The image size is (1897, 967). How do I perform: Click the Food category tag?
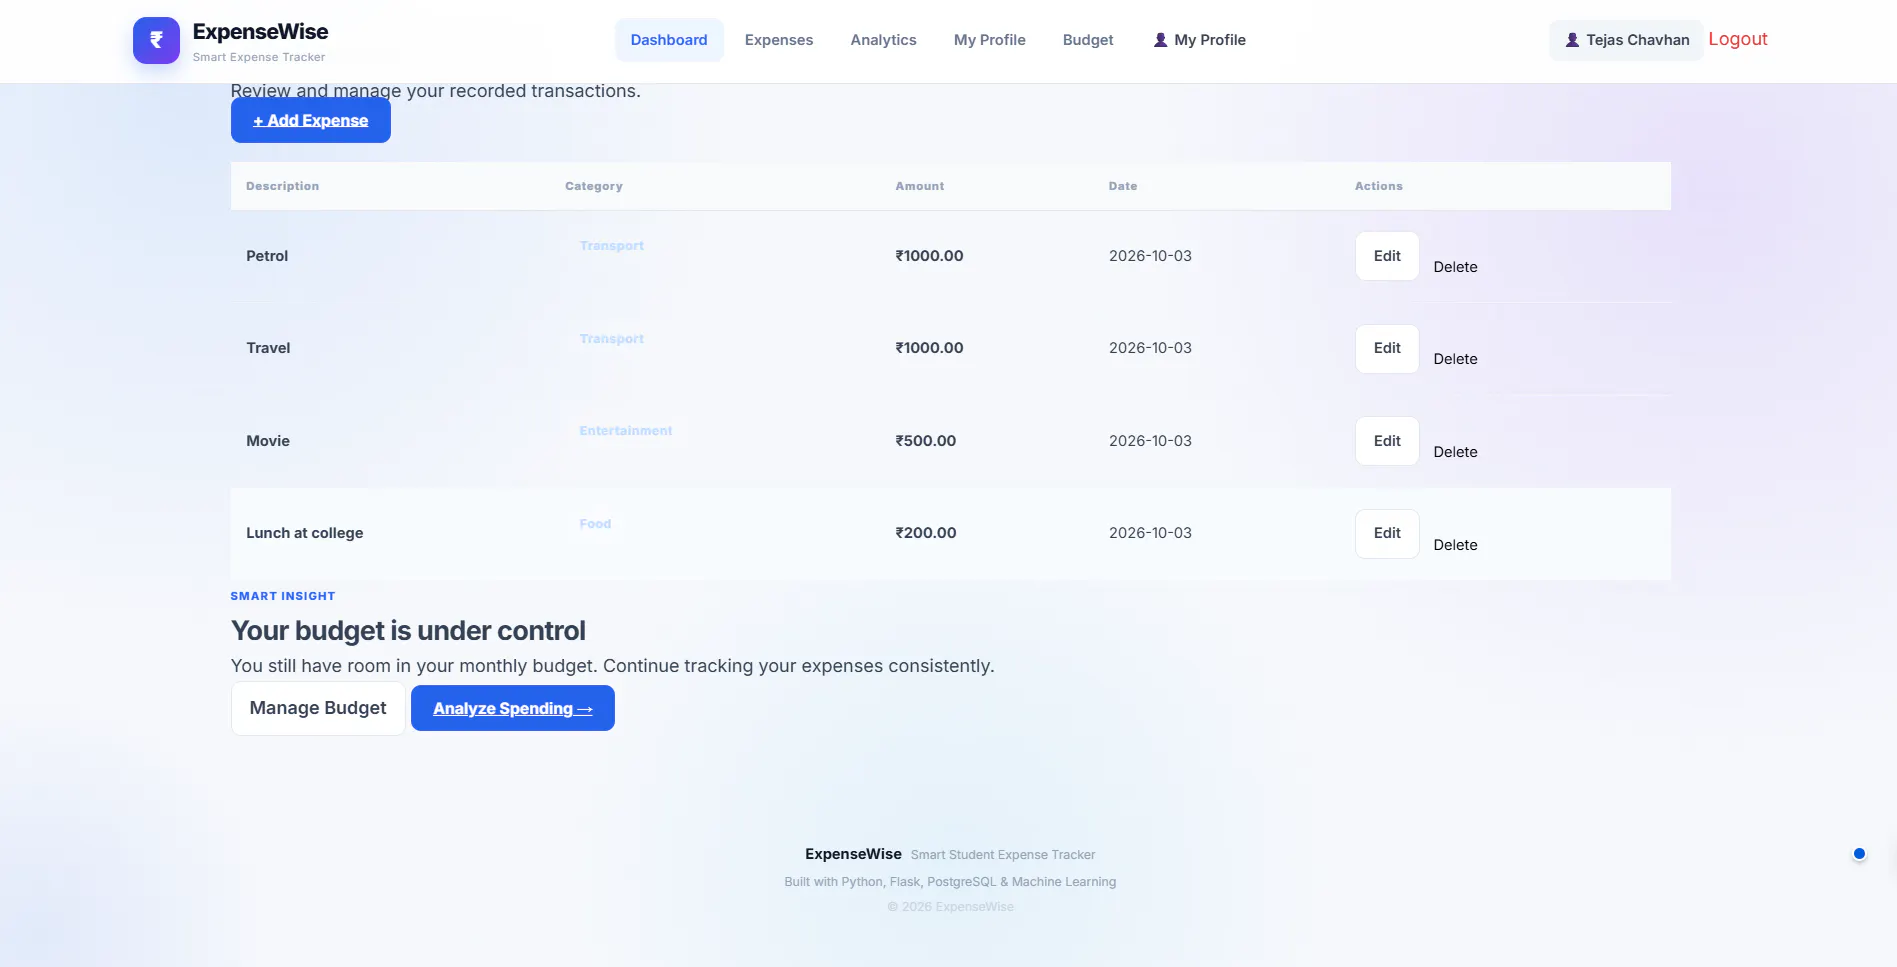tap(595, 524)
